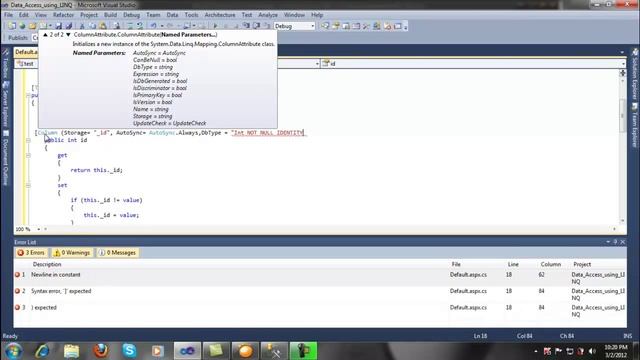Click the Undo arrow icon
Image resolution: width=640 pixels, height=360 pixels.
click(x=153, y=26)
